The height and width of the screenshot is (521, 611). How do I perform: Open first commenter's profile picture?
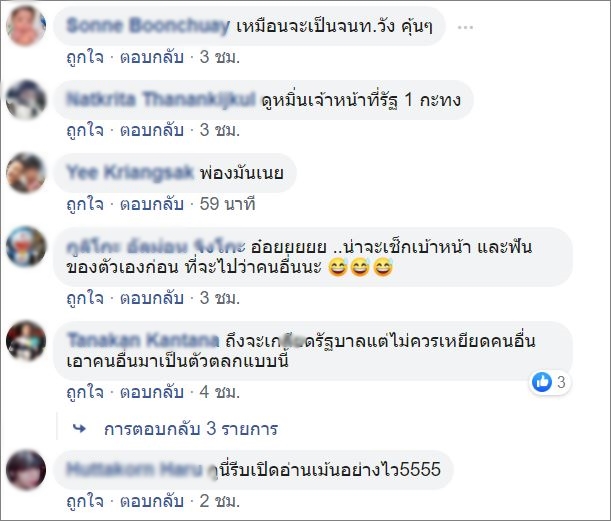(x=26, y=26)
